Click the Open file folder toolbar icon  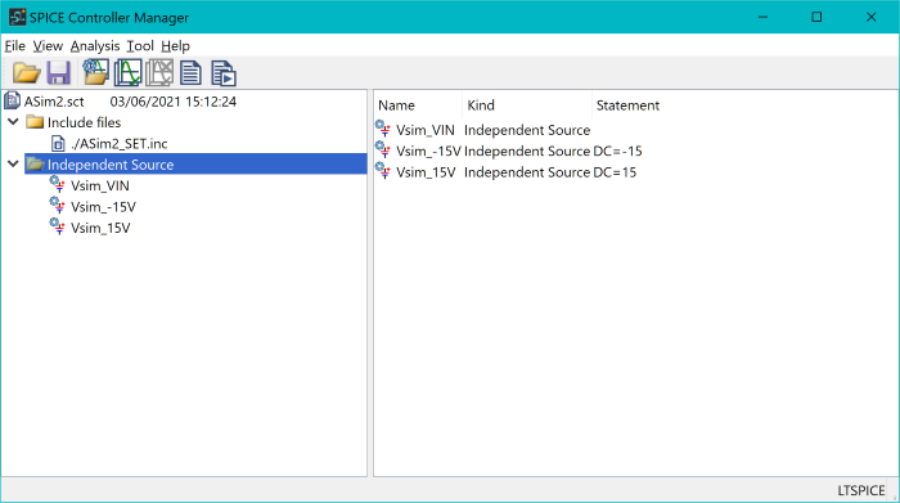click(x=26, y=73)
